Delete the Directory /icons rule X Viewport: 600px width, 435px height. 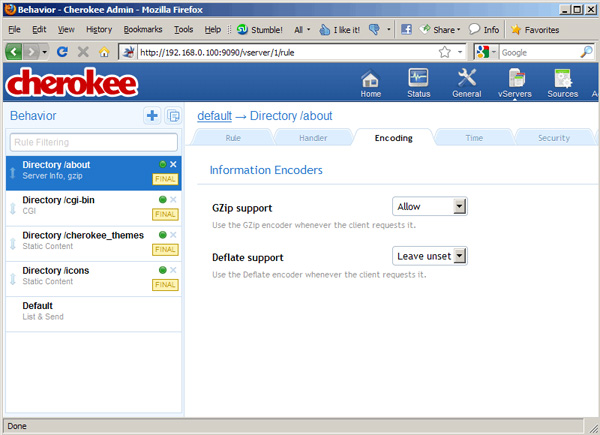(x=173, y=270)
